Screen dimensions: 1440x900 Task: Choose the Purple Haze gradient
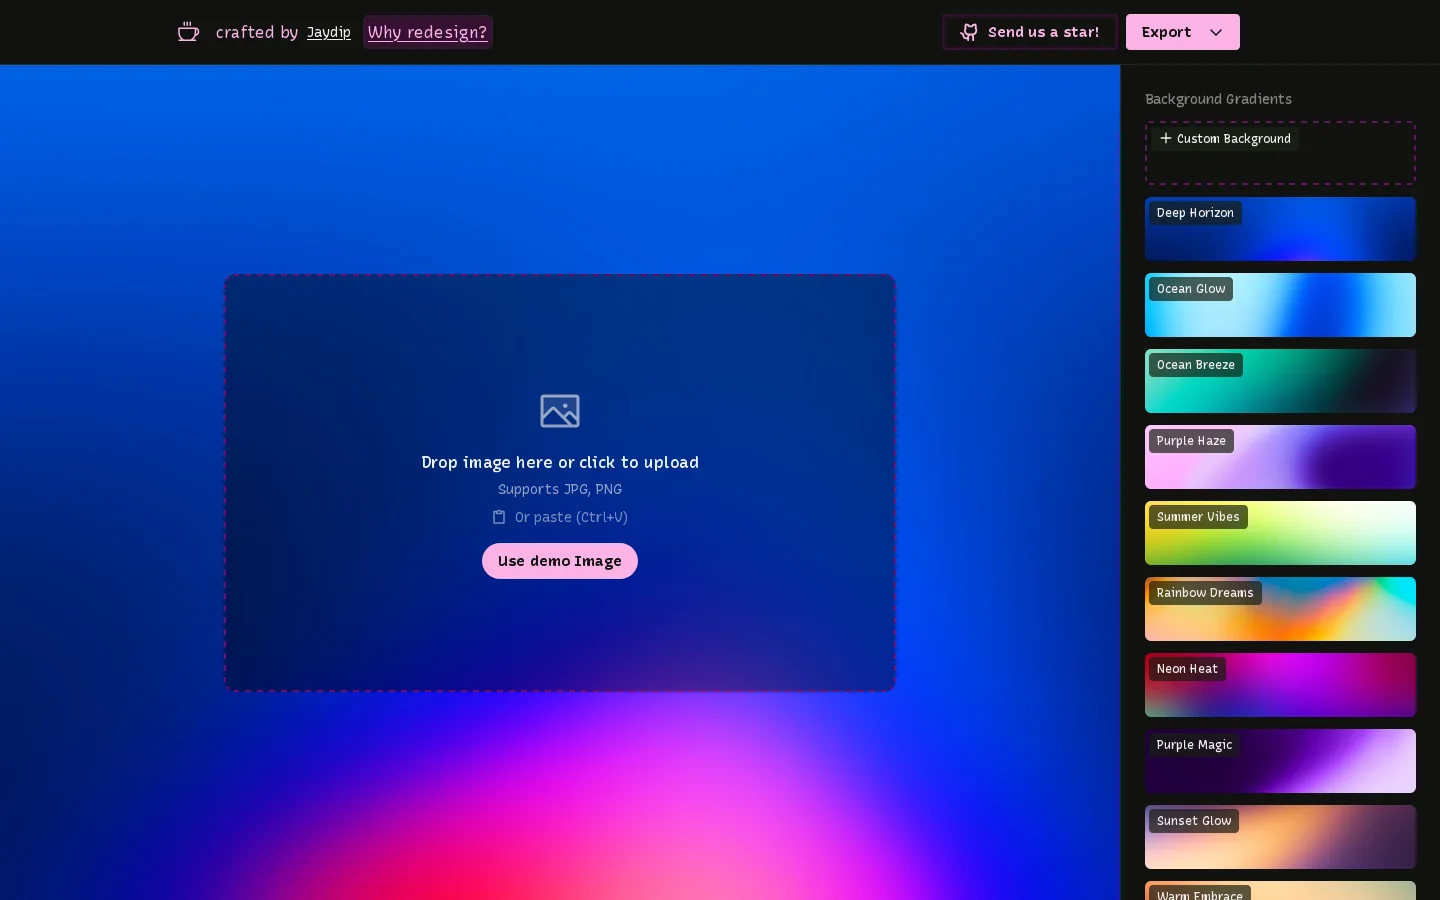pyautogui.click(x=1280, y=457)
